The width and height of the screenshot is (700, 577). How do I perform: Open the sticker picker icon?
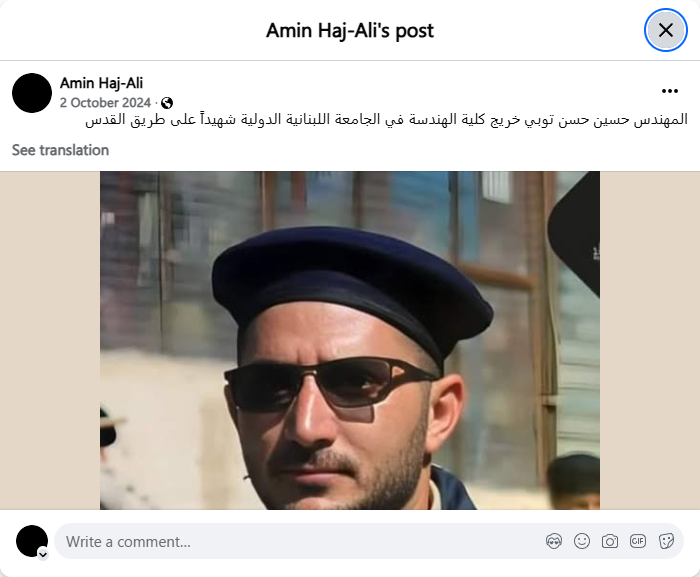click(666, 541)
